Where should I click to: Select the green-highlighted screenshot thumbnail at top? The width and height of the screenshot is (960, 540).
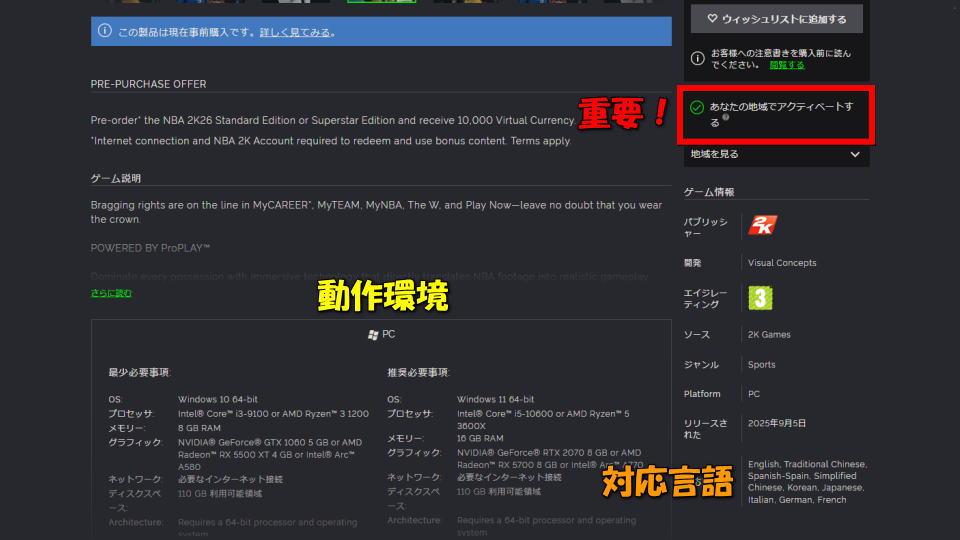(381, 1)
